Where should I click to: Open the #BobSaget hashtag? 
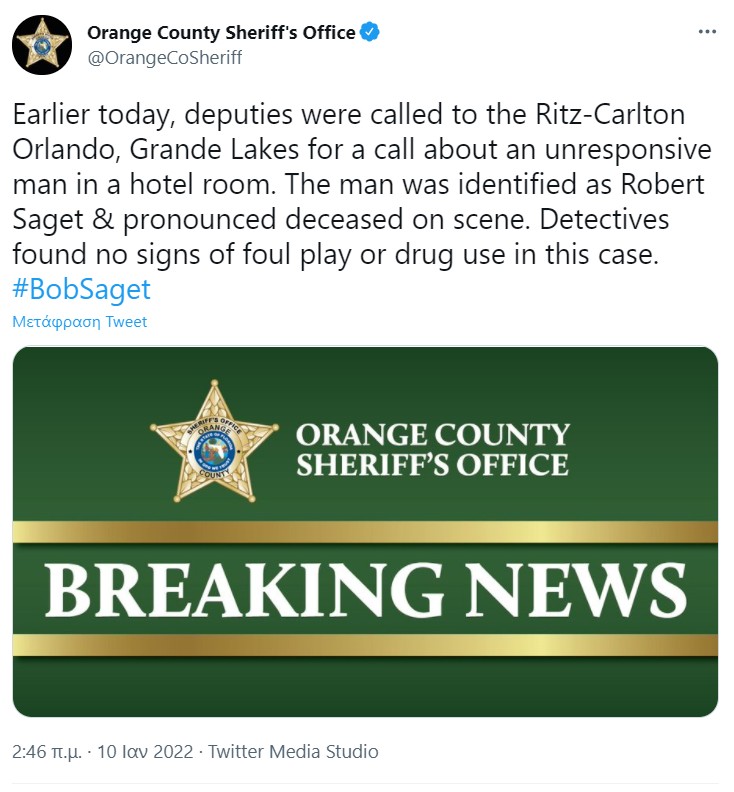click(81, 289)
